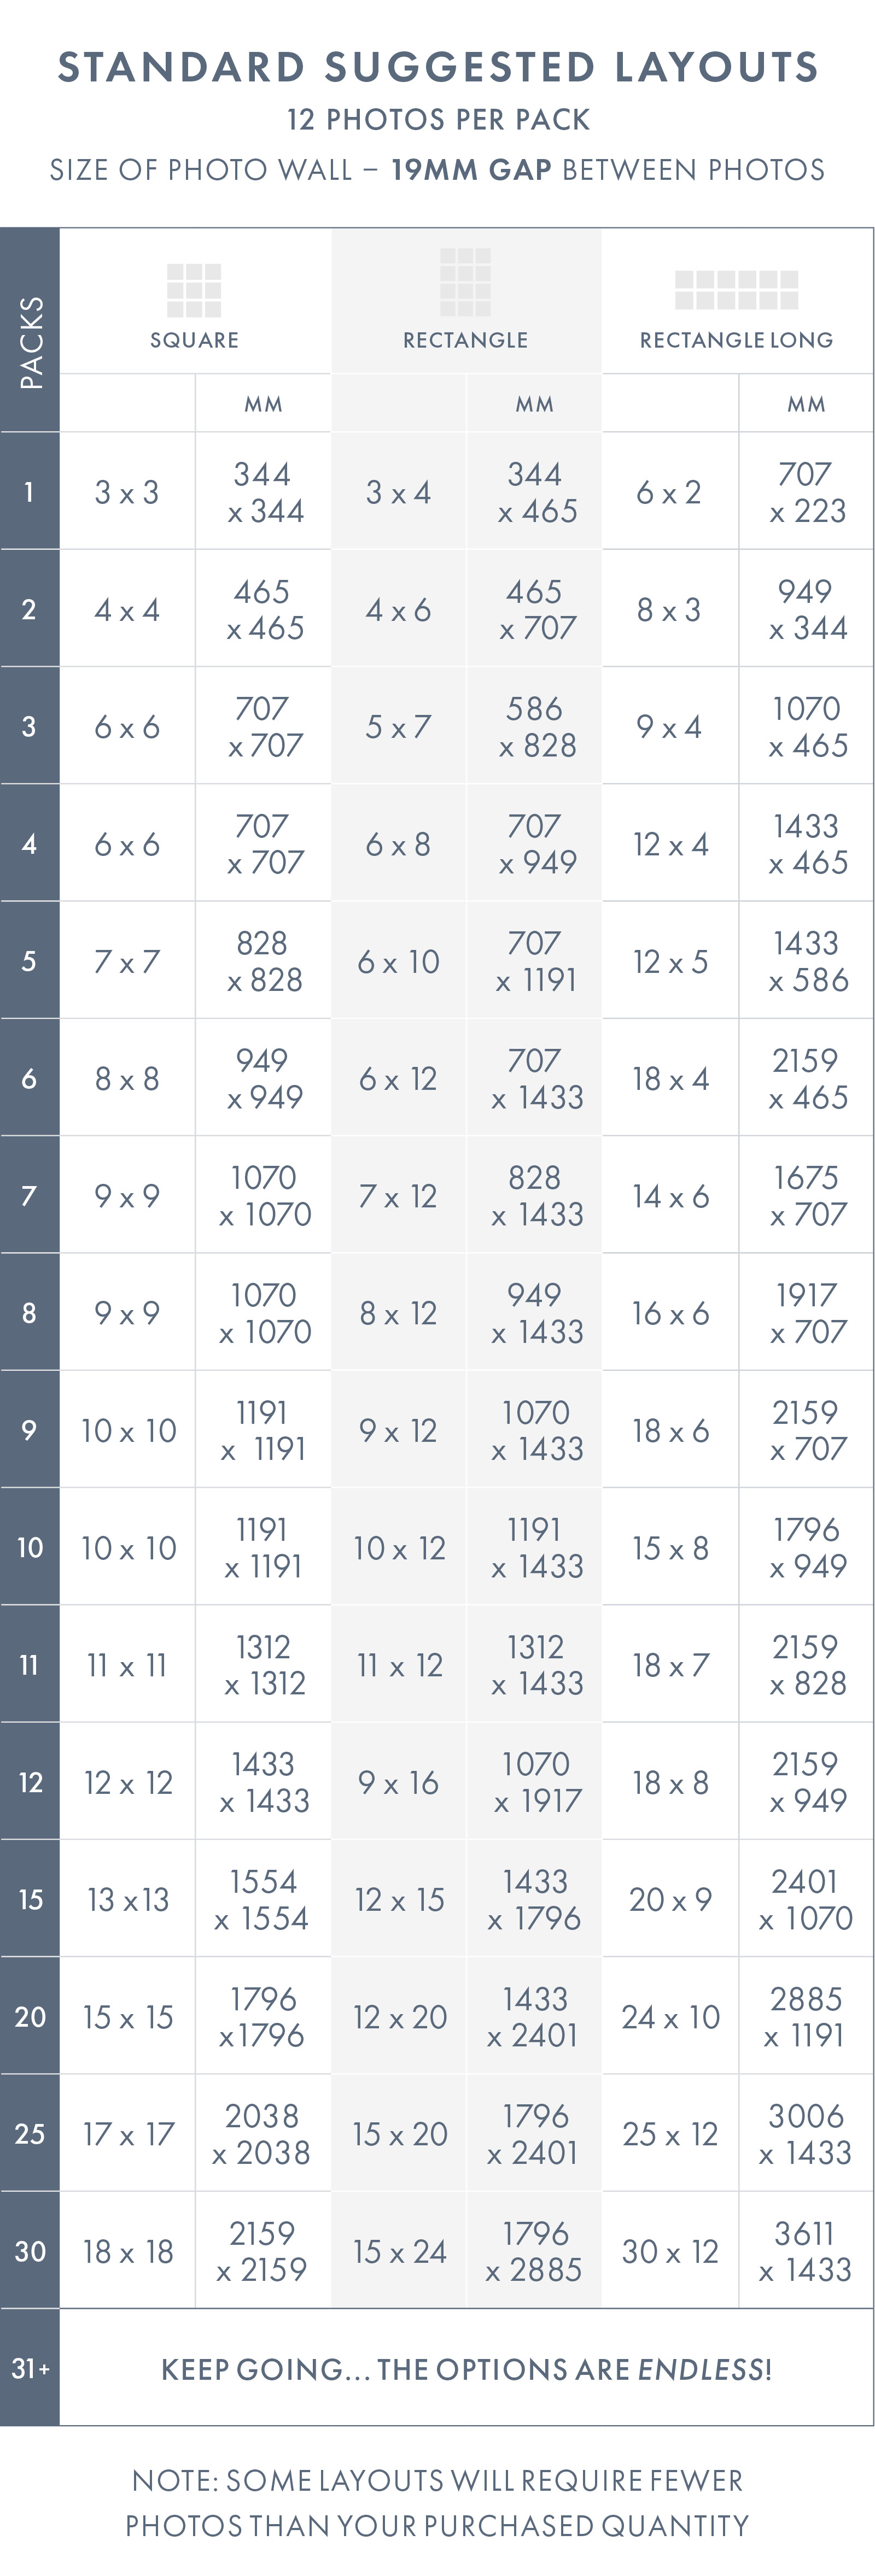Screen dimensions: 875x2576
Task: Select the 3 x 3 square layout cell
Action: tap(127, 492)
